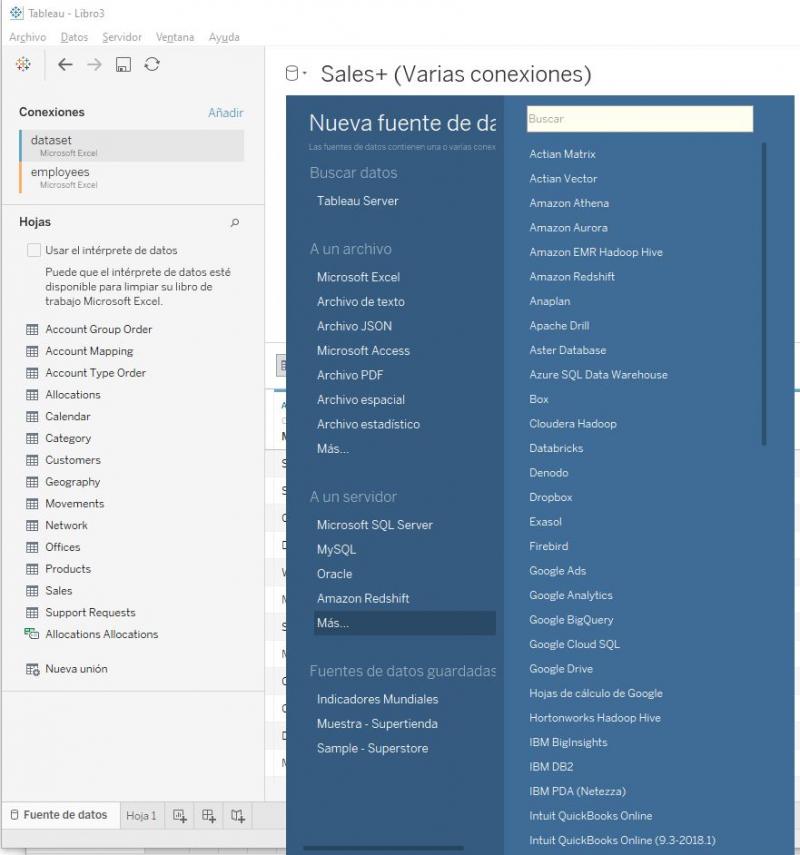Switch to the Fuente de datos tab
Viewport: 800px width, 855px height.
coord(59,815)
